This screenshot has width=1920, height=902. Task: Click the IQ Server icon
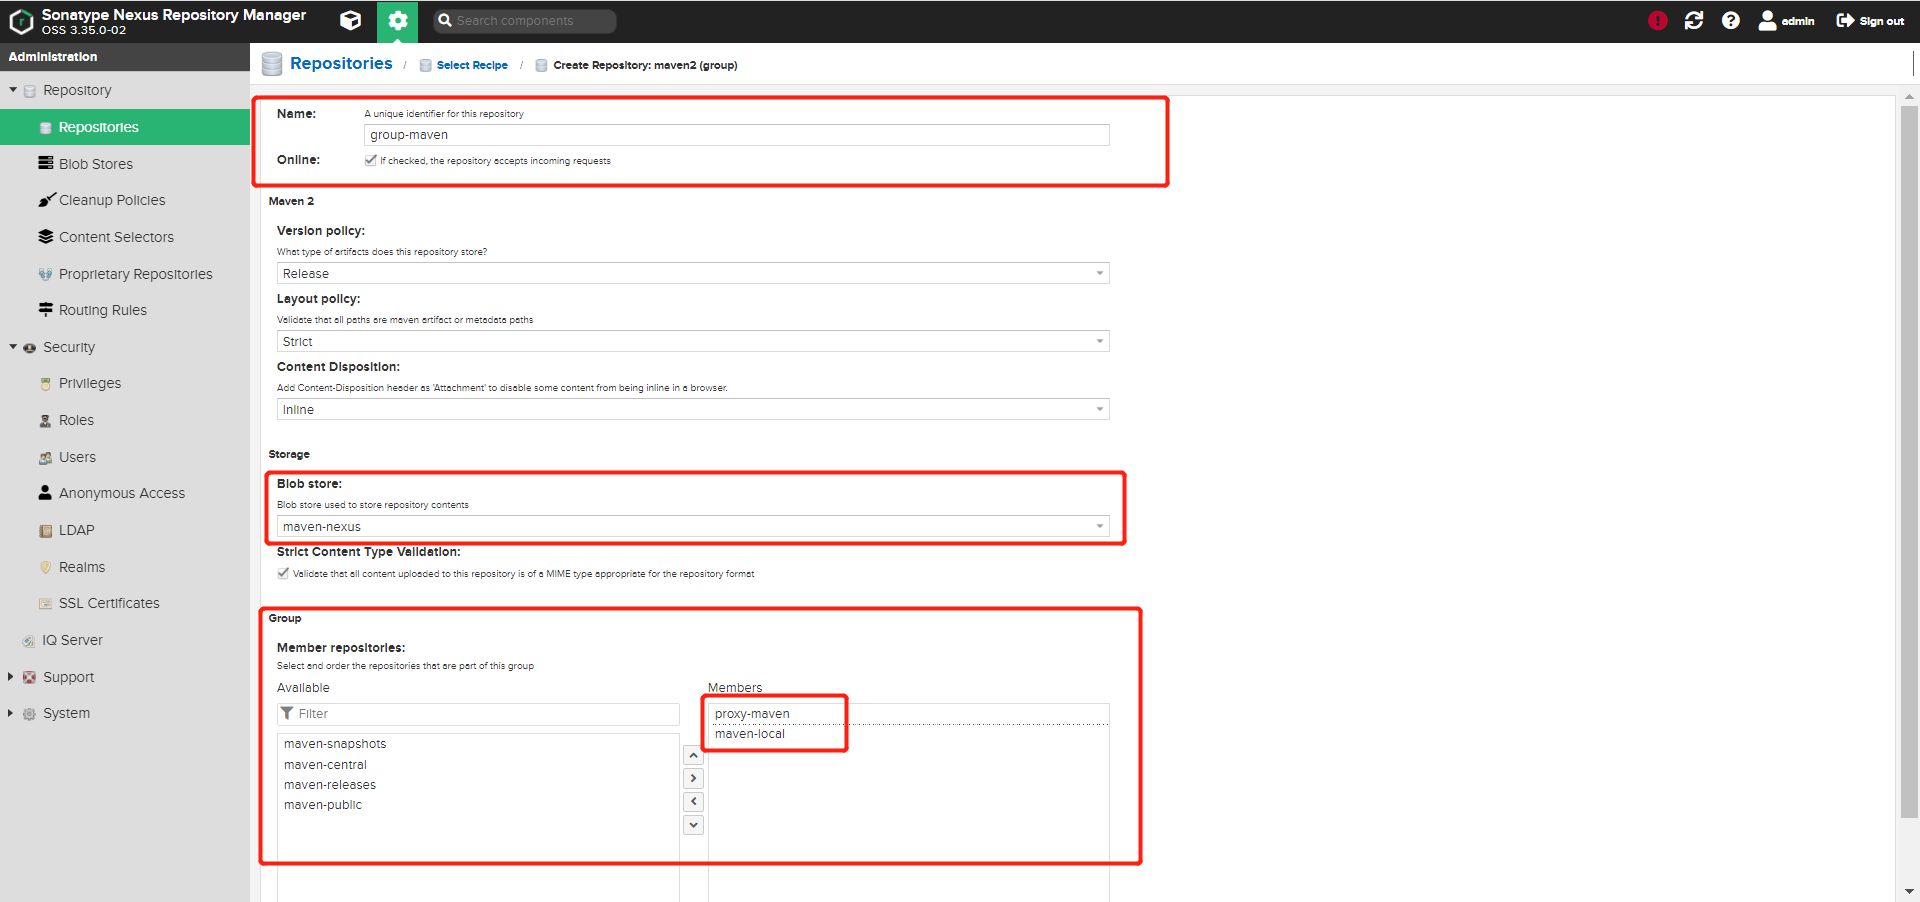pyautogui.click(x=29, y=640)
